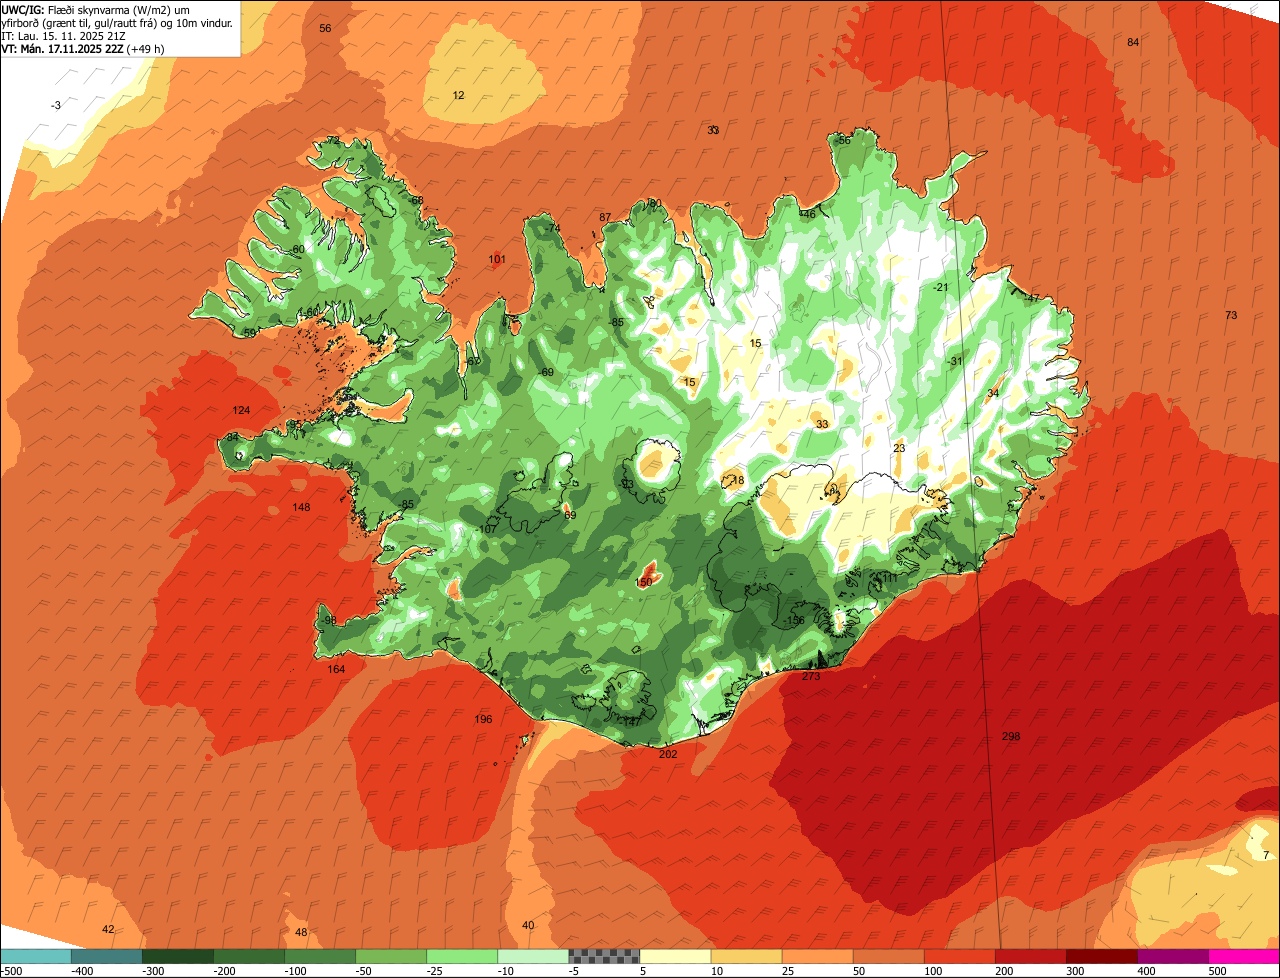Click the swatch between -400 and -300
Viewport: 1280px width, 978px height.
[x=107, y=956]
